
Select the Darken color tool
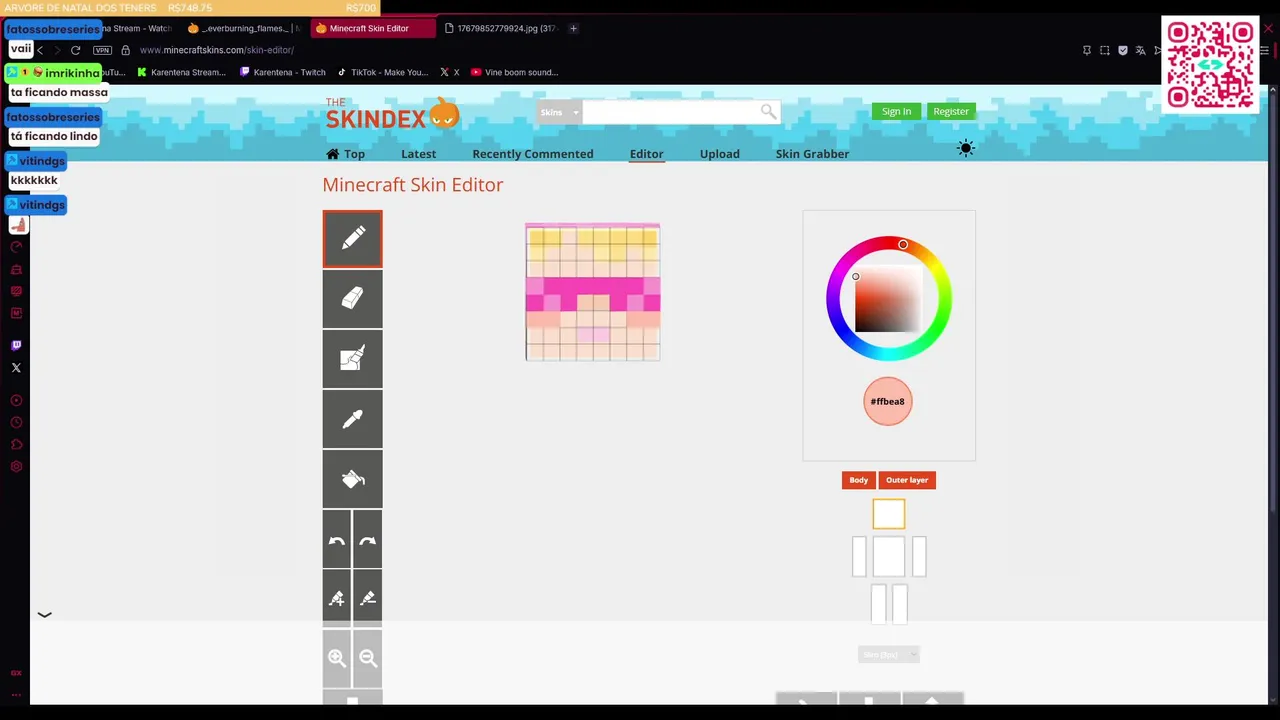(x=368, y=598)
